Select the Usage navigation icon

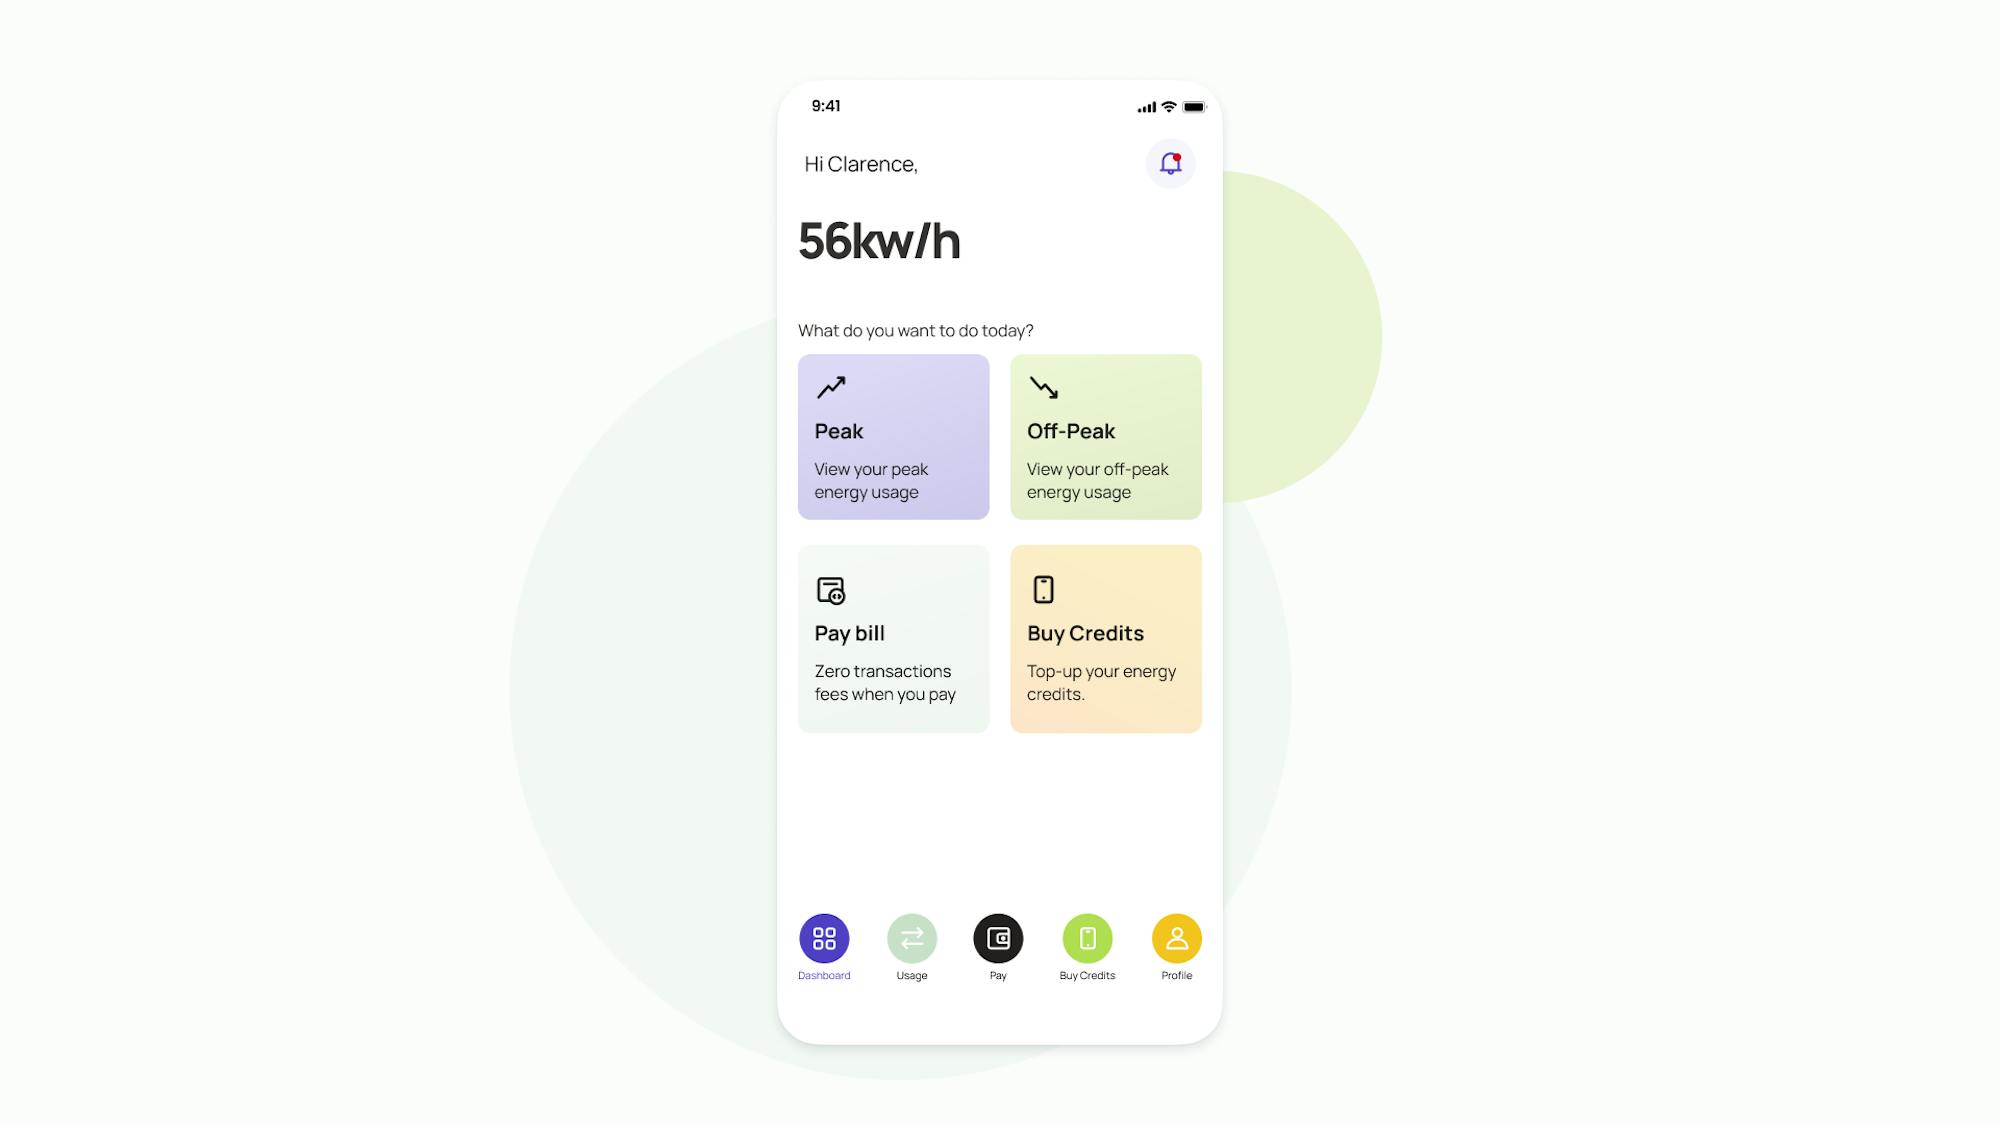[912, 938]
